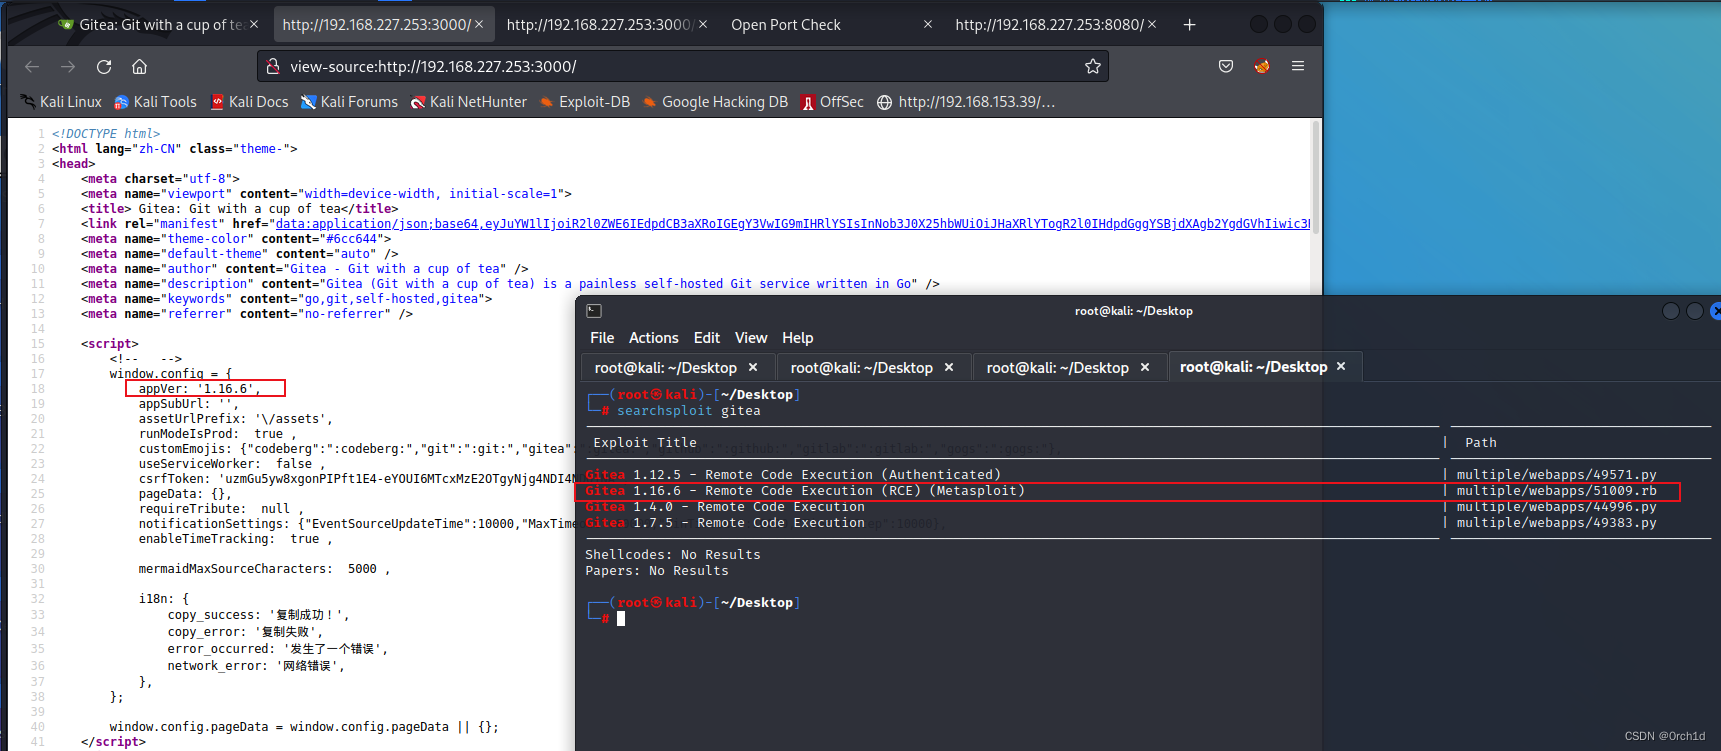The width and height of the screenshot is (1721, 751).
Task: Click the browser vertical scrollbar
Action: [1316, 180]
